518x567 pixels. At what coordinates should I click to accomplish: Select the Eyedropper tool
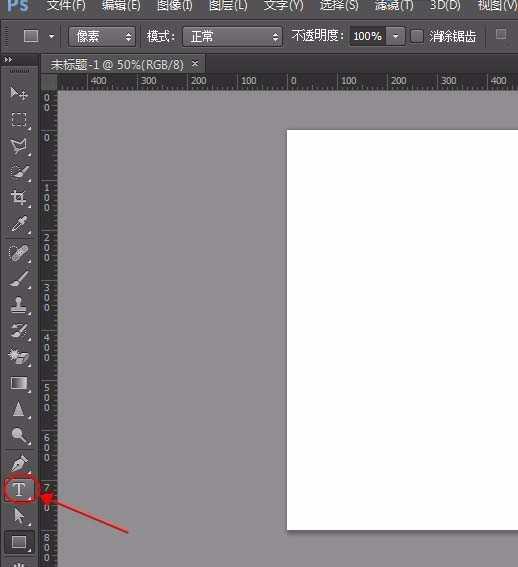(x=19, y=224)
